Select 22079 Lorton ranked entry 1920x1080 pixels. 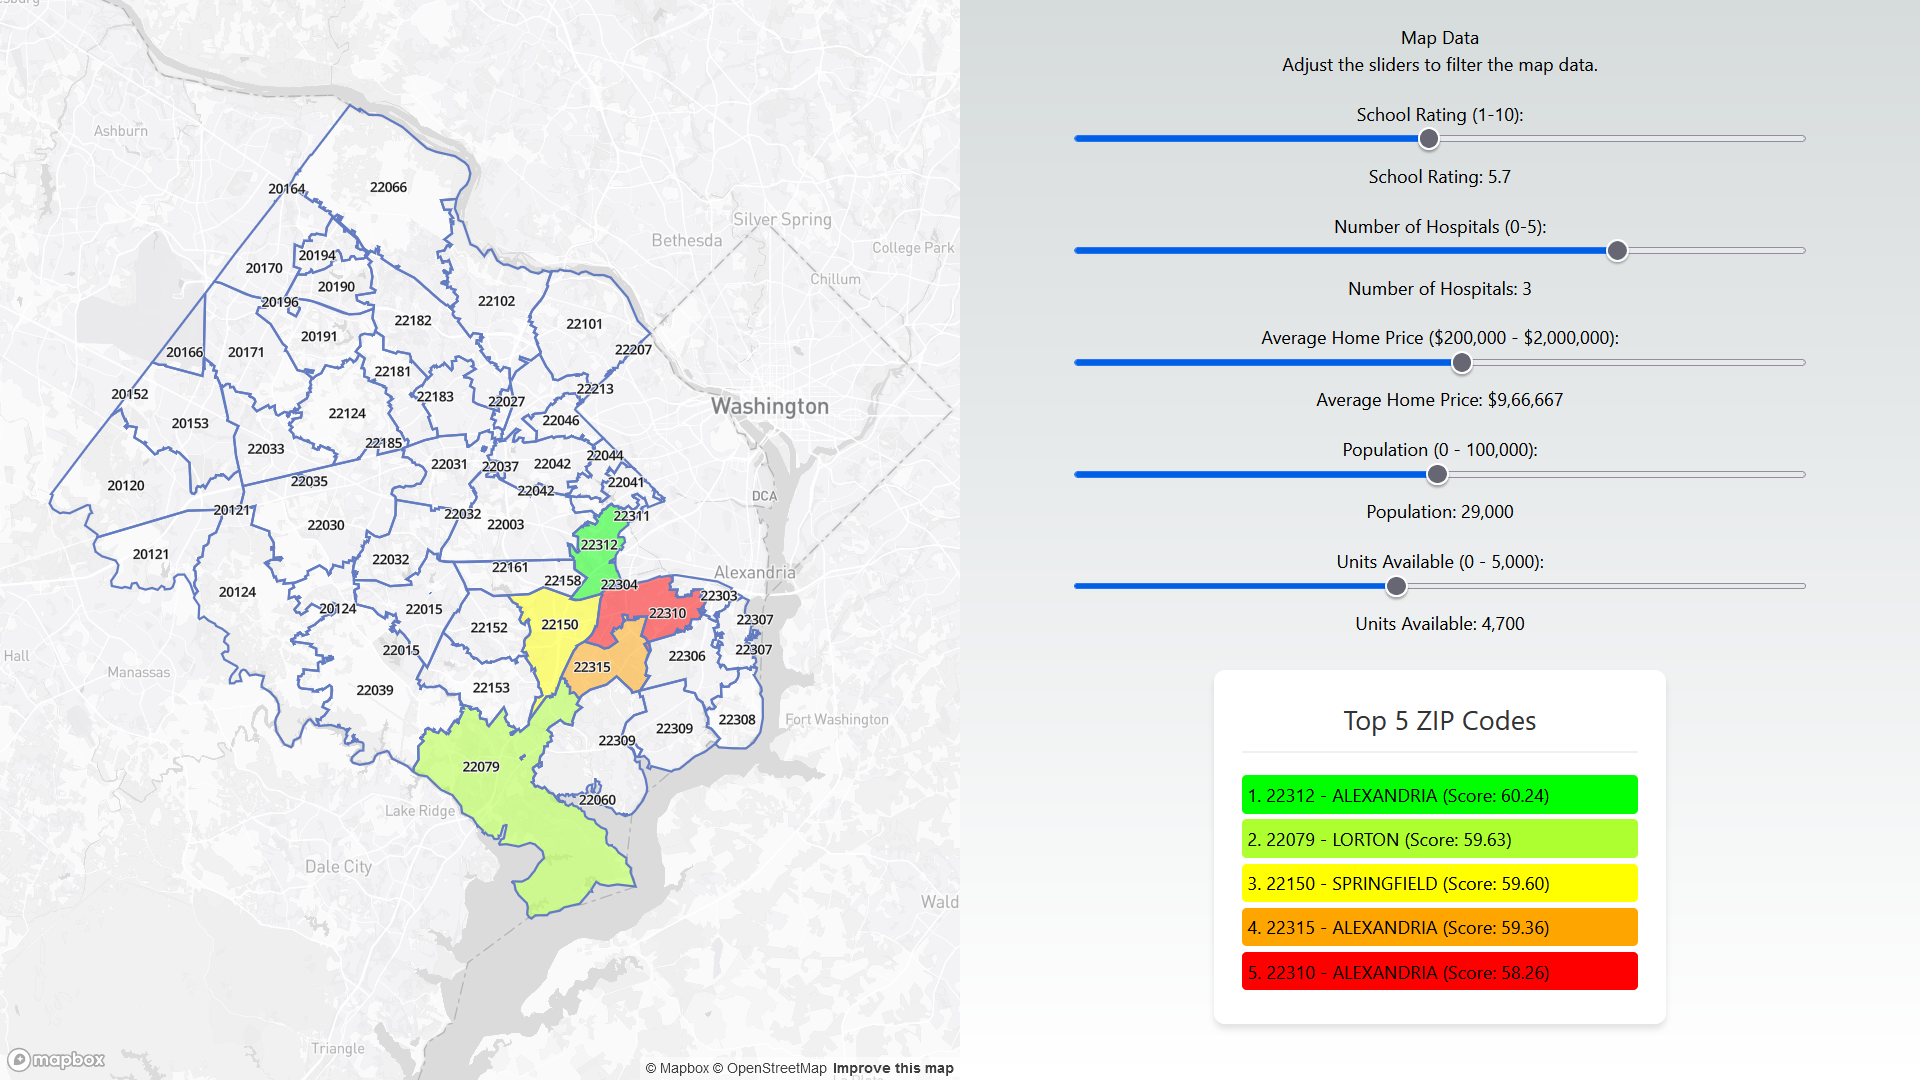click(x=1438, y=839)
